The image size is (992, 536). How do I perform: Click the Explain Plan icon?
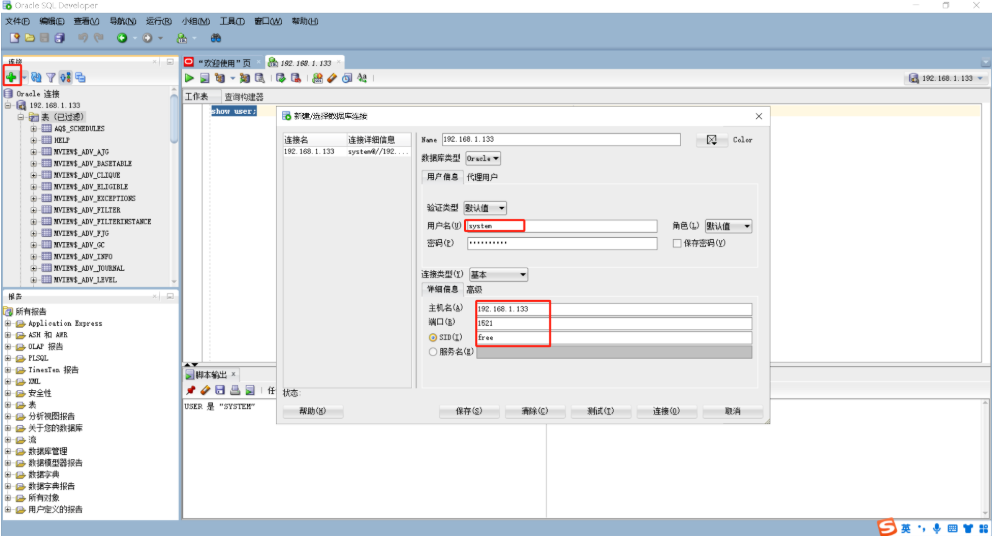pyautogui.click(x=220, y=78)
